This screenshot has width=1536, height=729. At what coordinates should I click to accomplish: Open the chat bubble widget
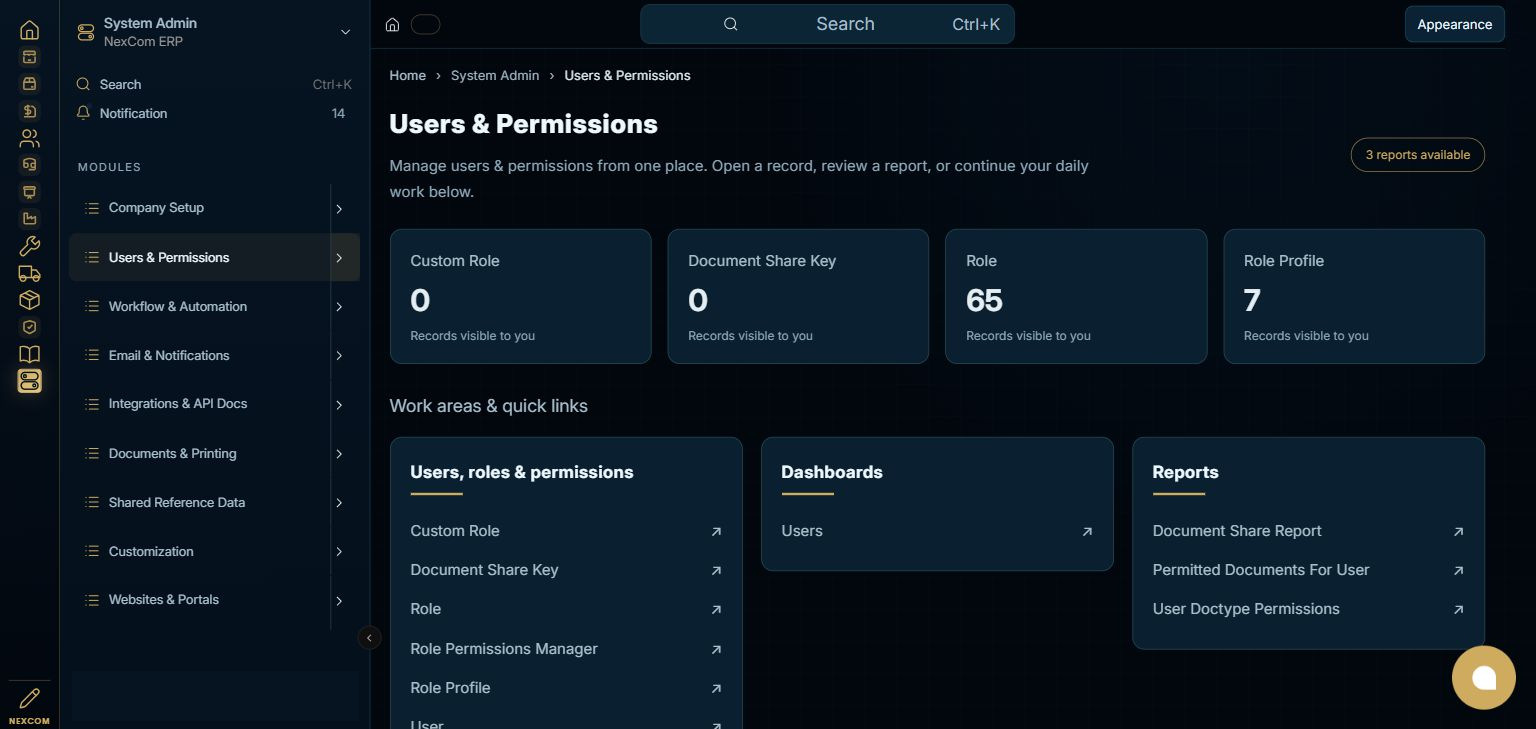pyautogui.click(x=1484, y=678)
